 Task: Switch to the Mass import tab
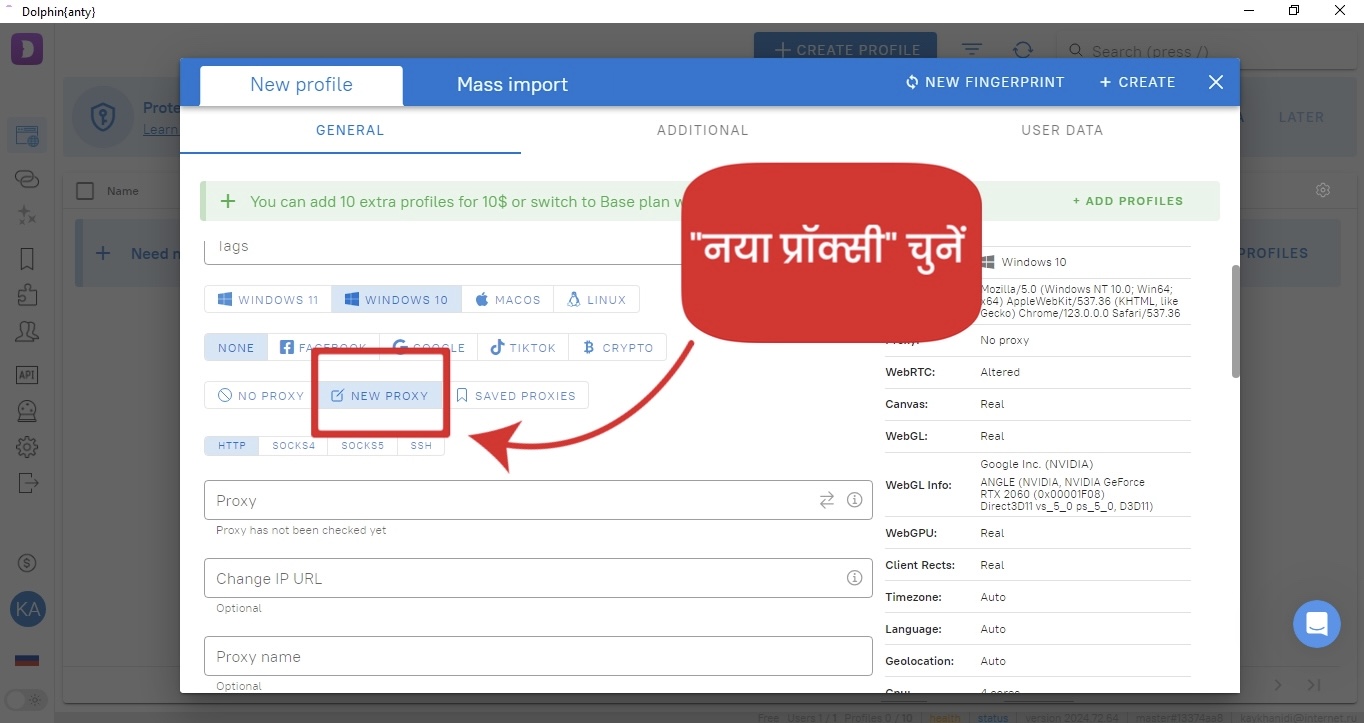(x=512, y=85)
